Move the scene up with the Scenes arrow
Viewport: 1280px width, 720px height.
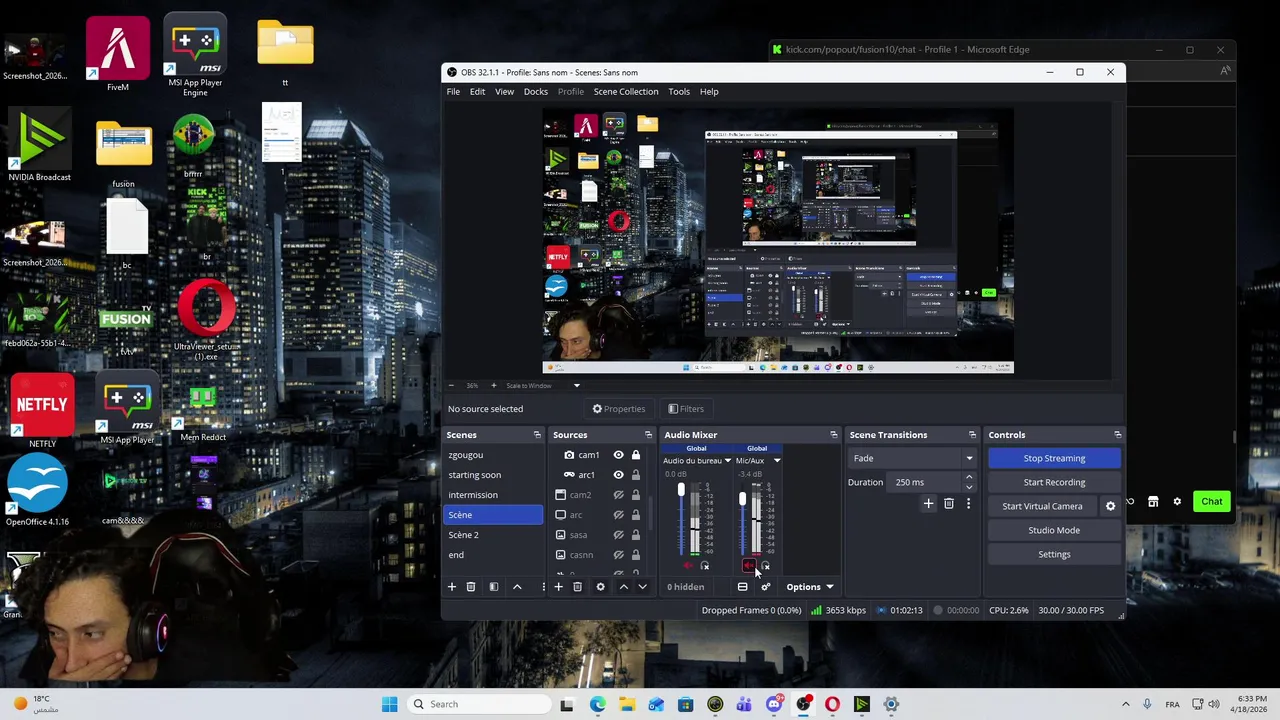tap(517, 587)
